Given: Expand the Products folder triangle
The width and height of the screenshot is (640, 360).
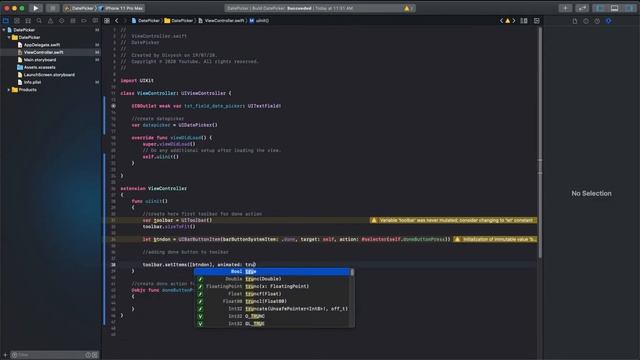Looking at the screenshot, I should click(9, 90).
